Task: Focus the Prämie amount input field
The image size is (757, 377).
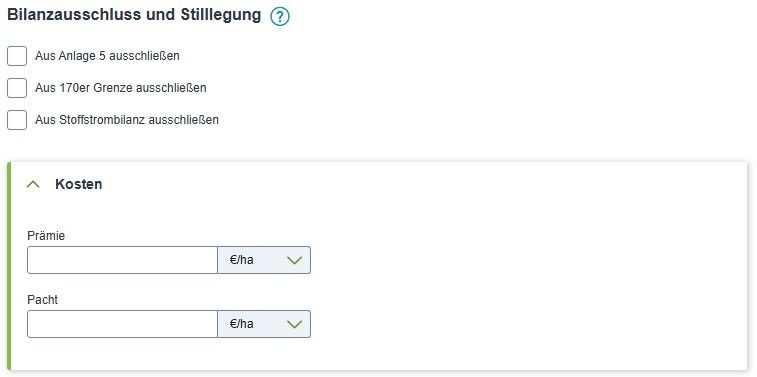Action: click(122, 260)
